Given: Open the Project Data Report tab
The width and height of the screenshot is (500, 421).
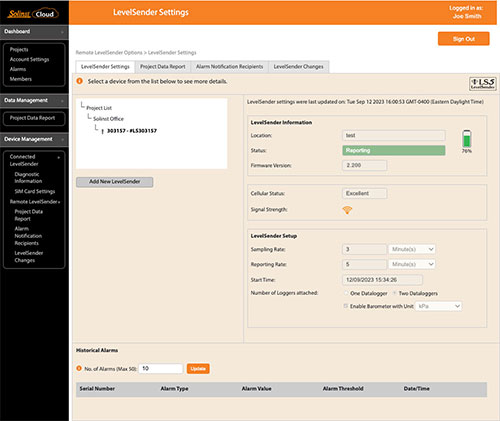Looking at the screenshot, I should point(163,67).
